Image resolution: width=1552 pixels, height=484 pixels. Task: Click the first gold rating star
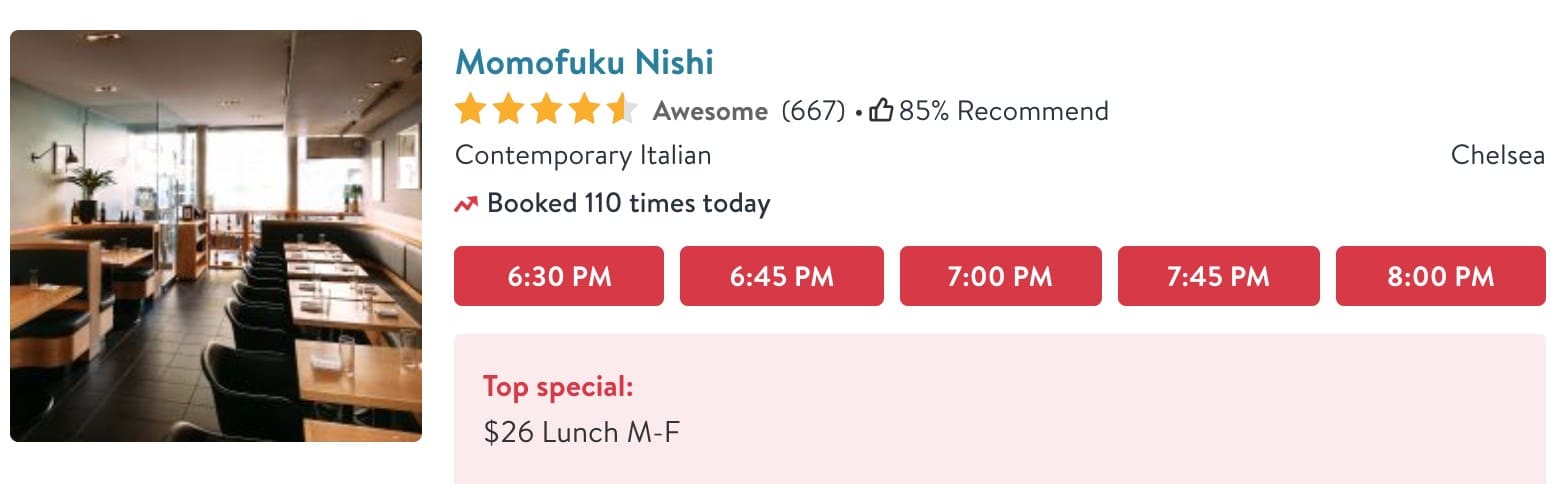pos(471,110)
